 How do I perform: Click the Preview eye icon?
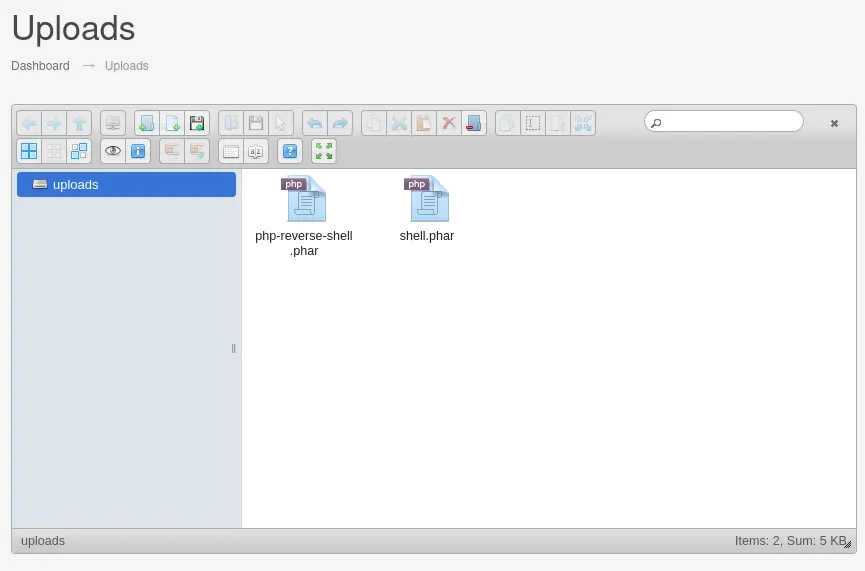tap(113, 151)
